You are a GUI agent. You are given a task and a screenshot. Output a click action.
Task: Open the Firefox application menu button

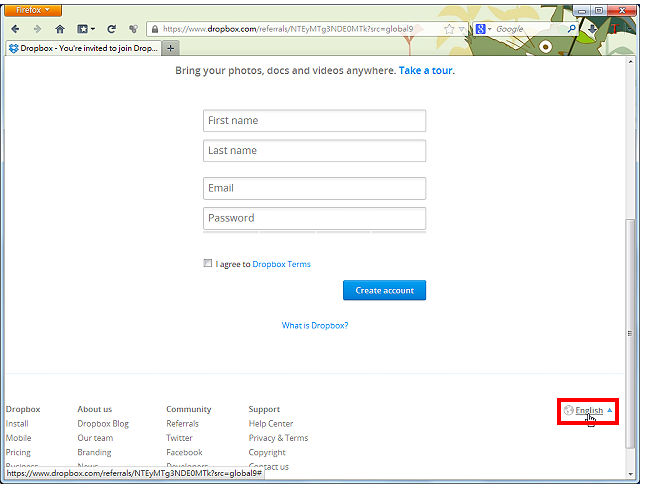click(x=33, y=10)
